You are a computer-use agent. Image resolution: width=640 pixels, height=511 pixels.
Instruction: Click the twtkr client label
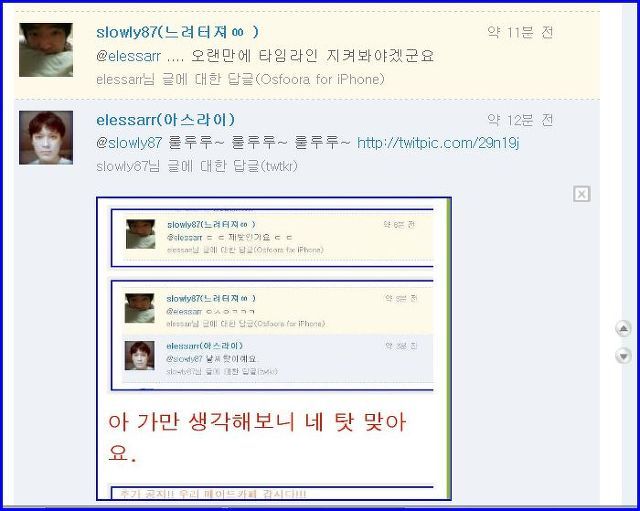[280, 166]
